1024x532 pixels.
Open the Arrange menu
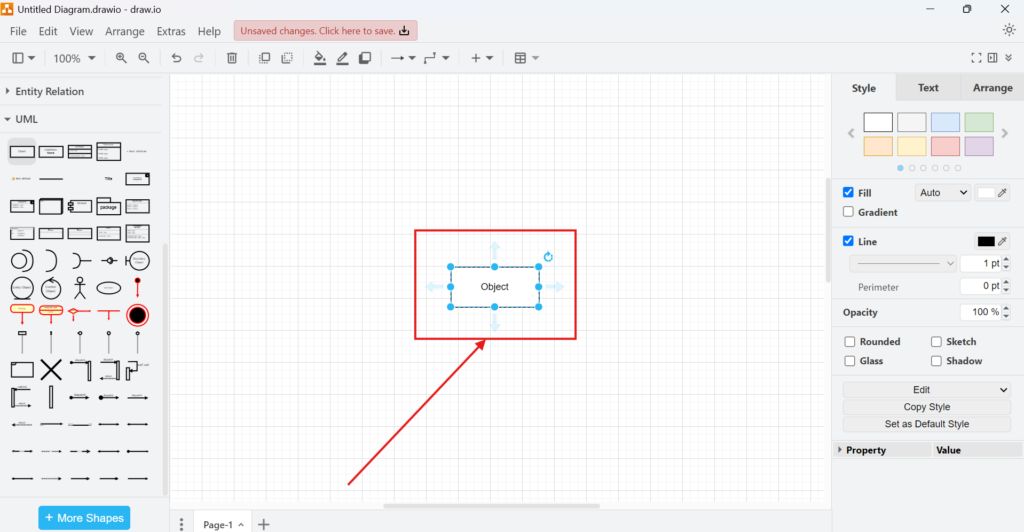125,31
